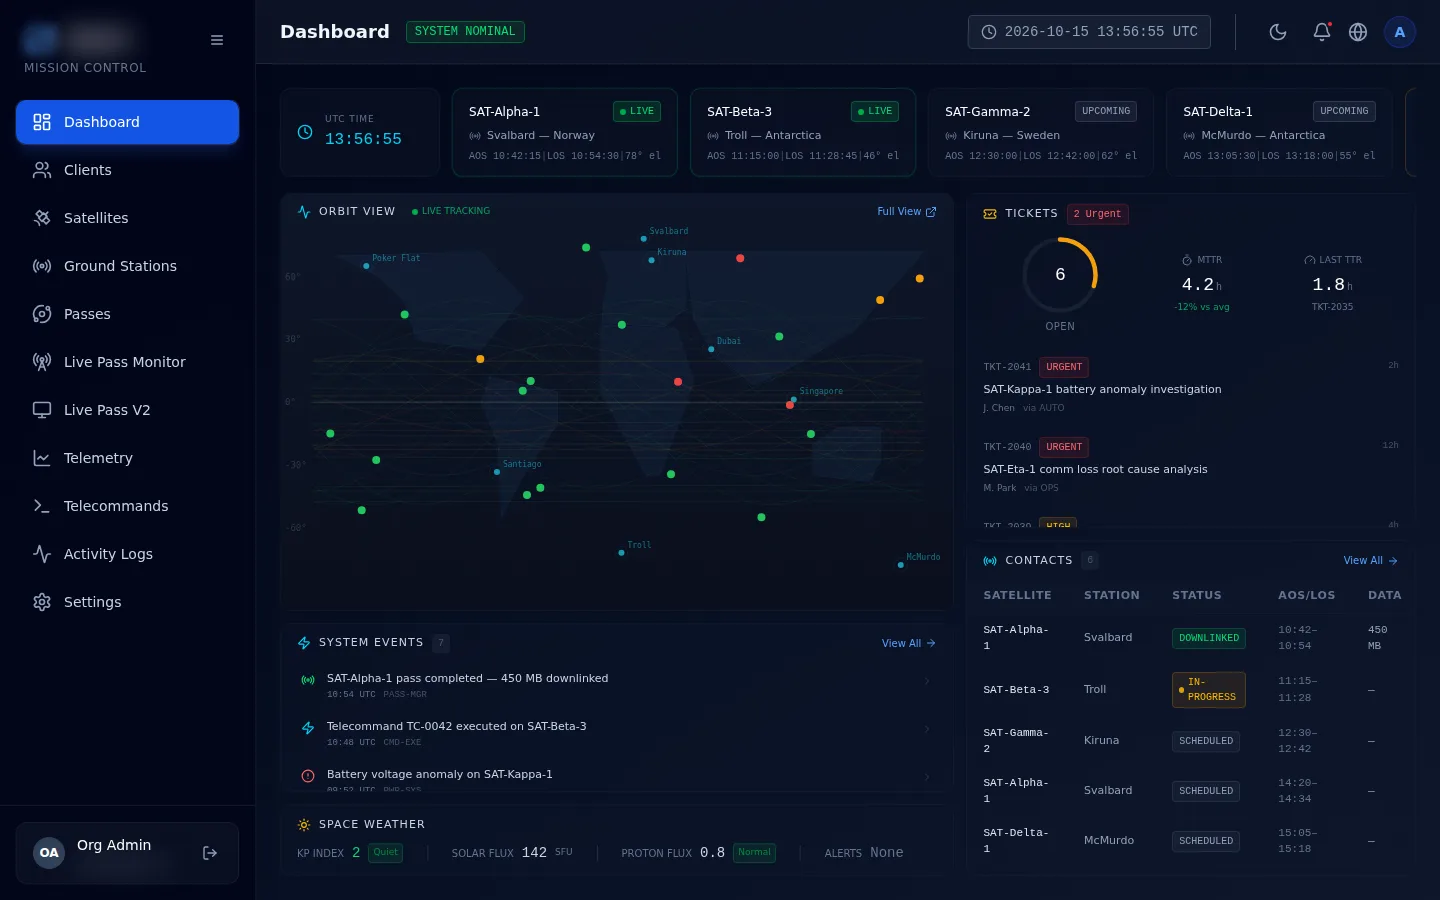The image size is (1440, 900).
Task: Click the Orbit View pulse icon
Action: (304, 212)
